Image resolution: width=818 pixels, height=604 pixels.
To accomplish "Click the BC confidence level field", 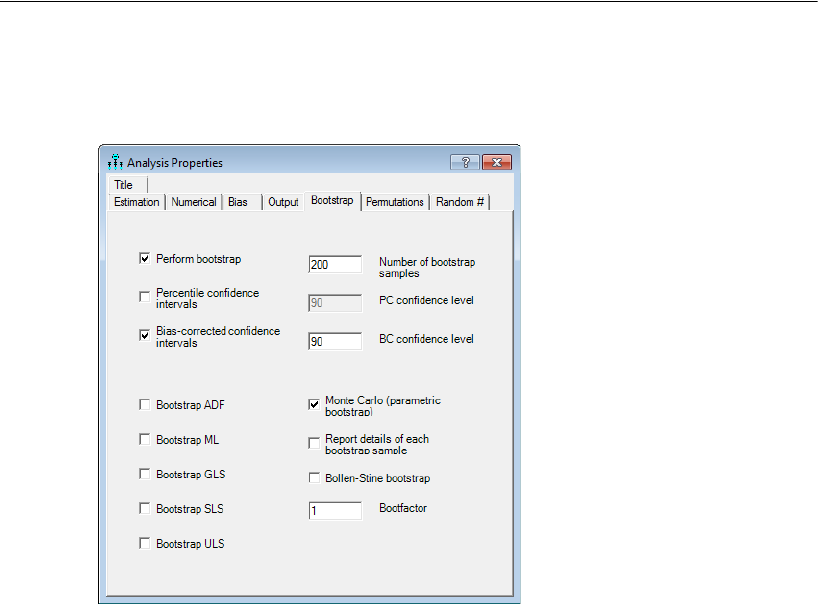I will point(335,342).
